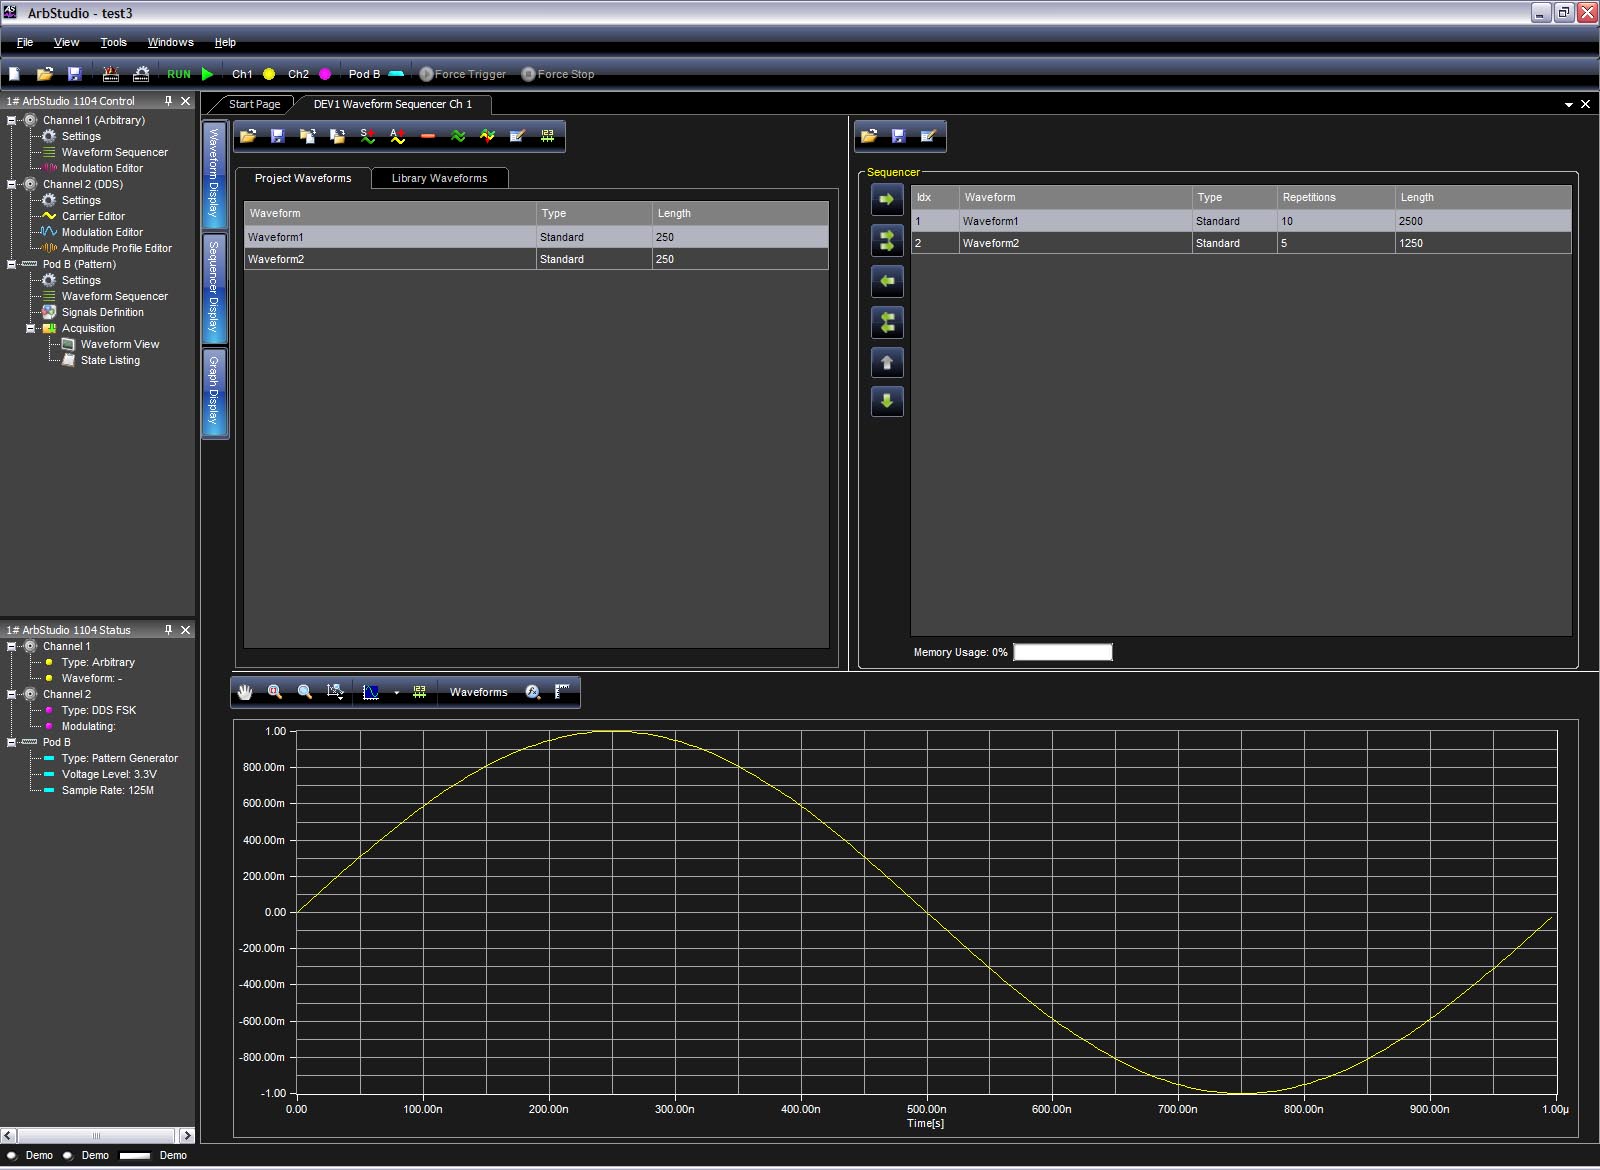Screen dimensions: 1600x1170
Task: Open the axis fit dropdown icon in the graph toolbar
Action: [336, 692]
